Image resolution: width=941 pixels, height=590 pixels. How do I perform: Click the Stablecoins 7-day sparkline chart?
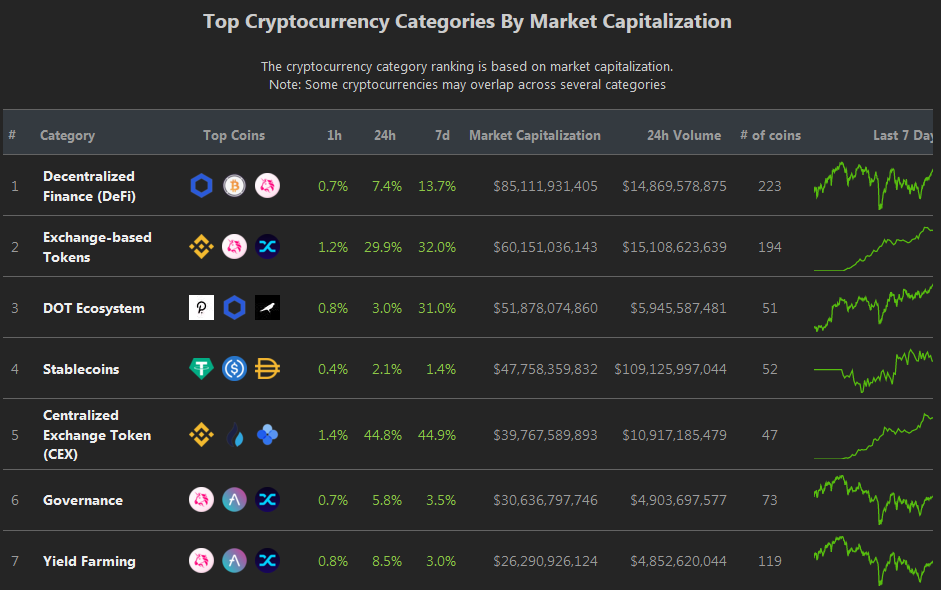(873, 370)
